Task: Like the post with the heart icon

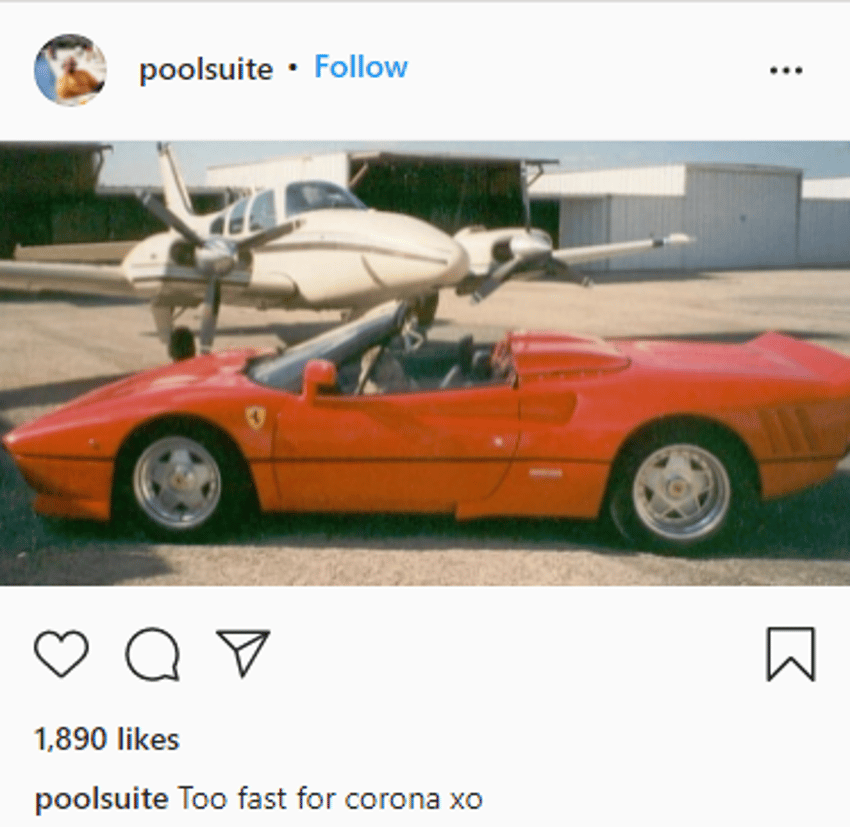Action: 61,653
